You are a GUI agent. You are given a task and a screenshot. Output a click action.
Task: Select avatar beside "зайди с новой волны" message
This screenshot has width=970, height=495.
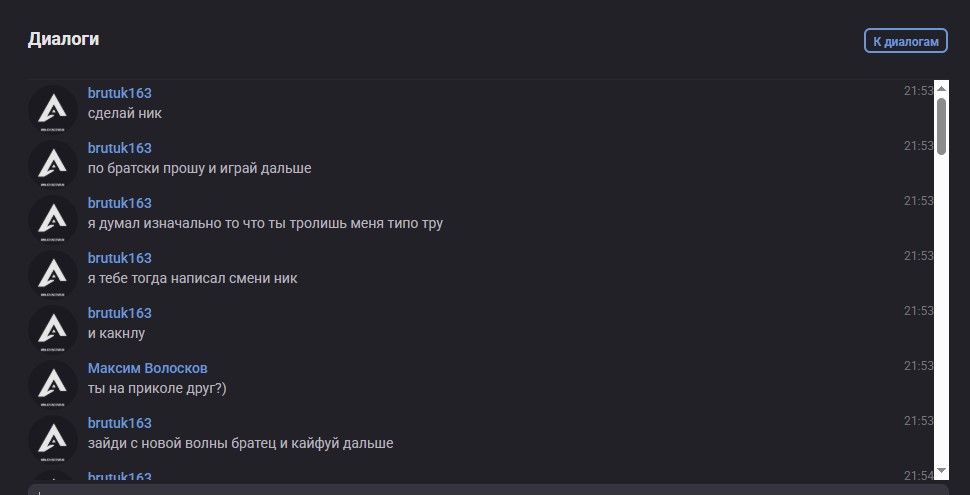(x=53, y=440)
